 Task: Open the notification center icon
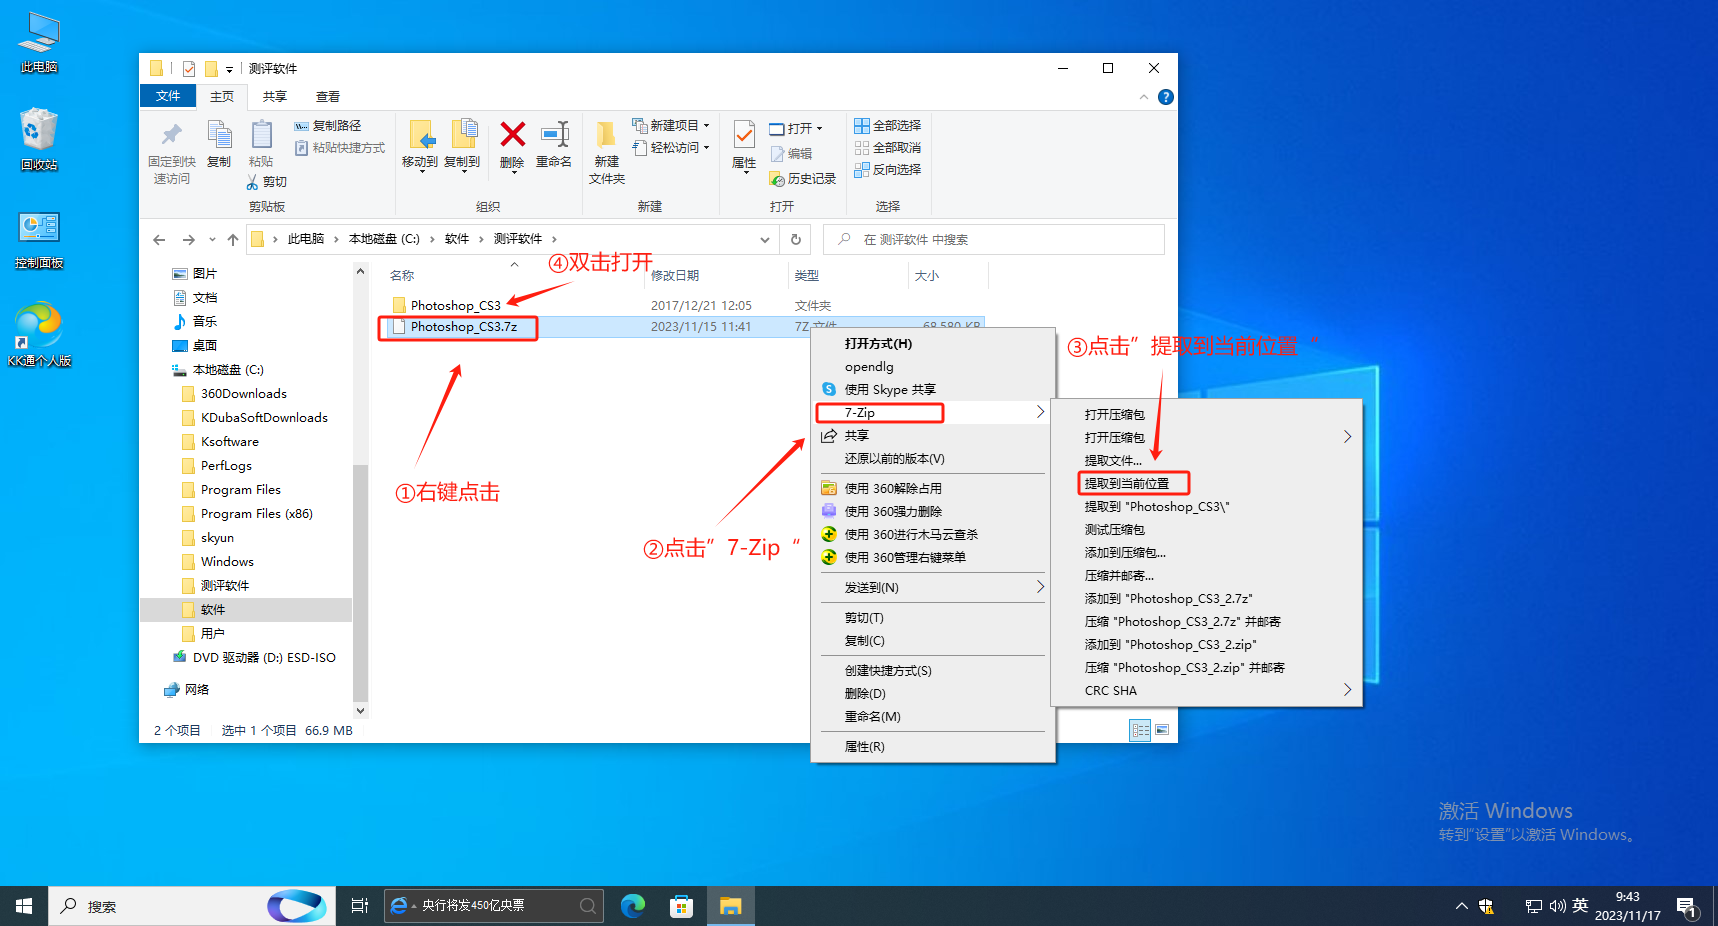(1687, 907)
